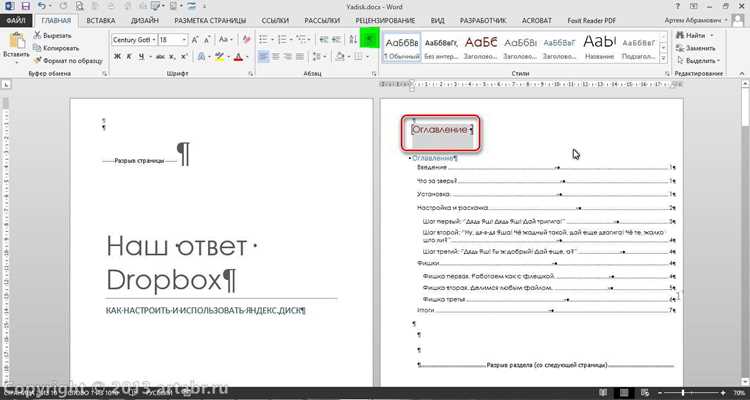Open line spacing options icon
The image size is (750, 400).
pyautogui.click(x=316, y=57)
